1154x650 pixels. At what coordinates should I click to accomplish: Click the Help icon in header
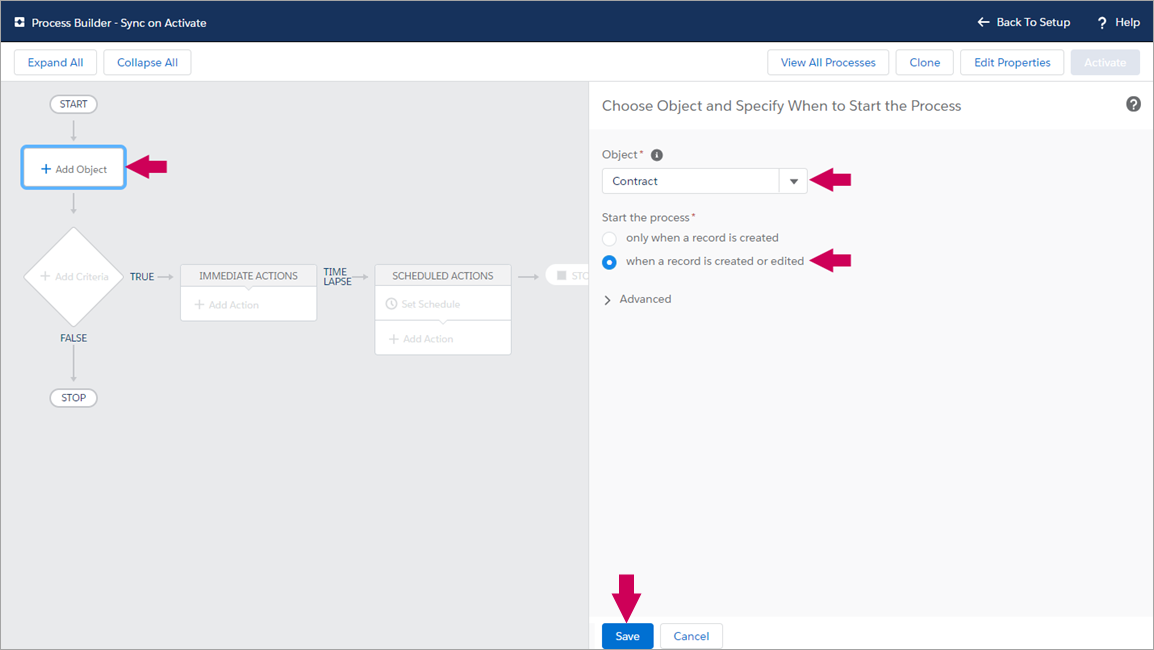point(1102,23)
